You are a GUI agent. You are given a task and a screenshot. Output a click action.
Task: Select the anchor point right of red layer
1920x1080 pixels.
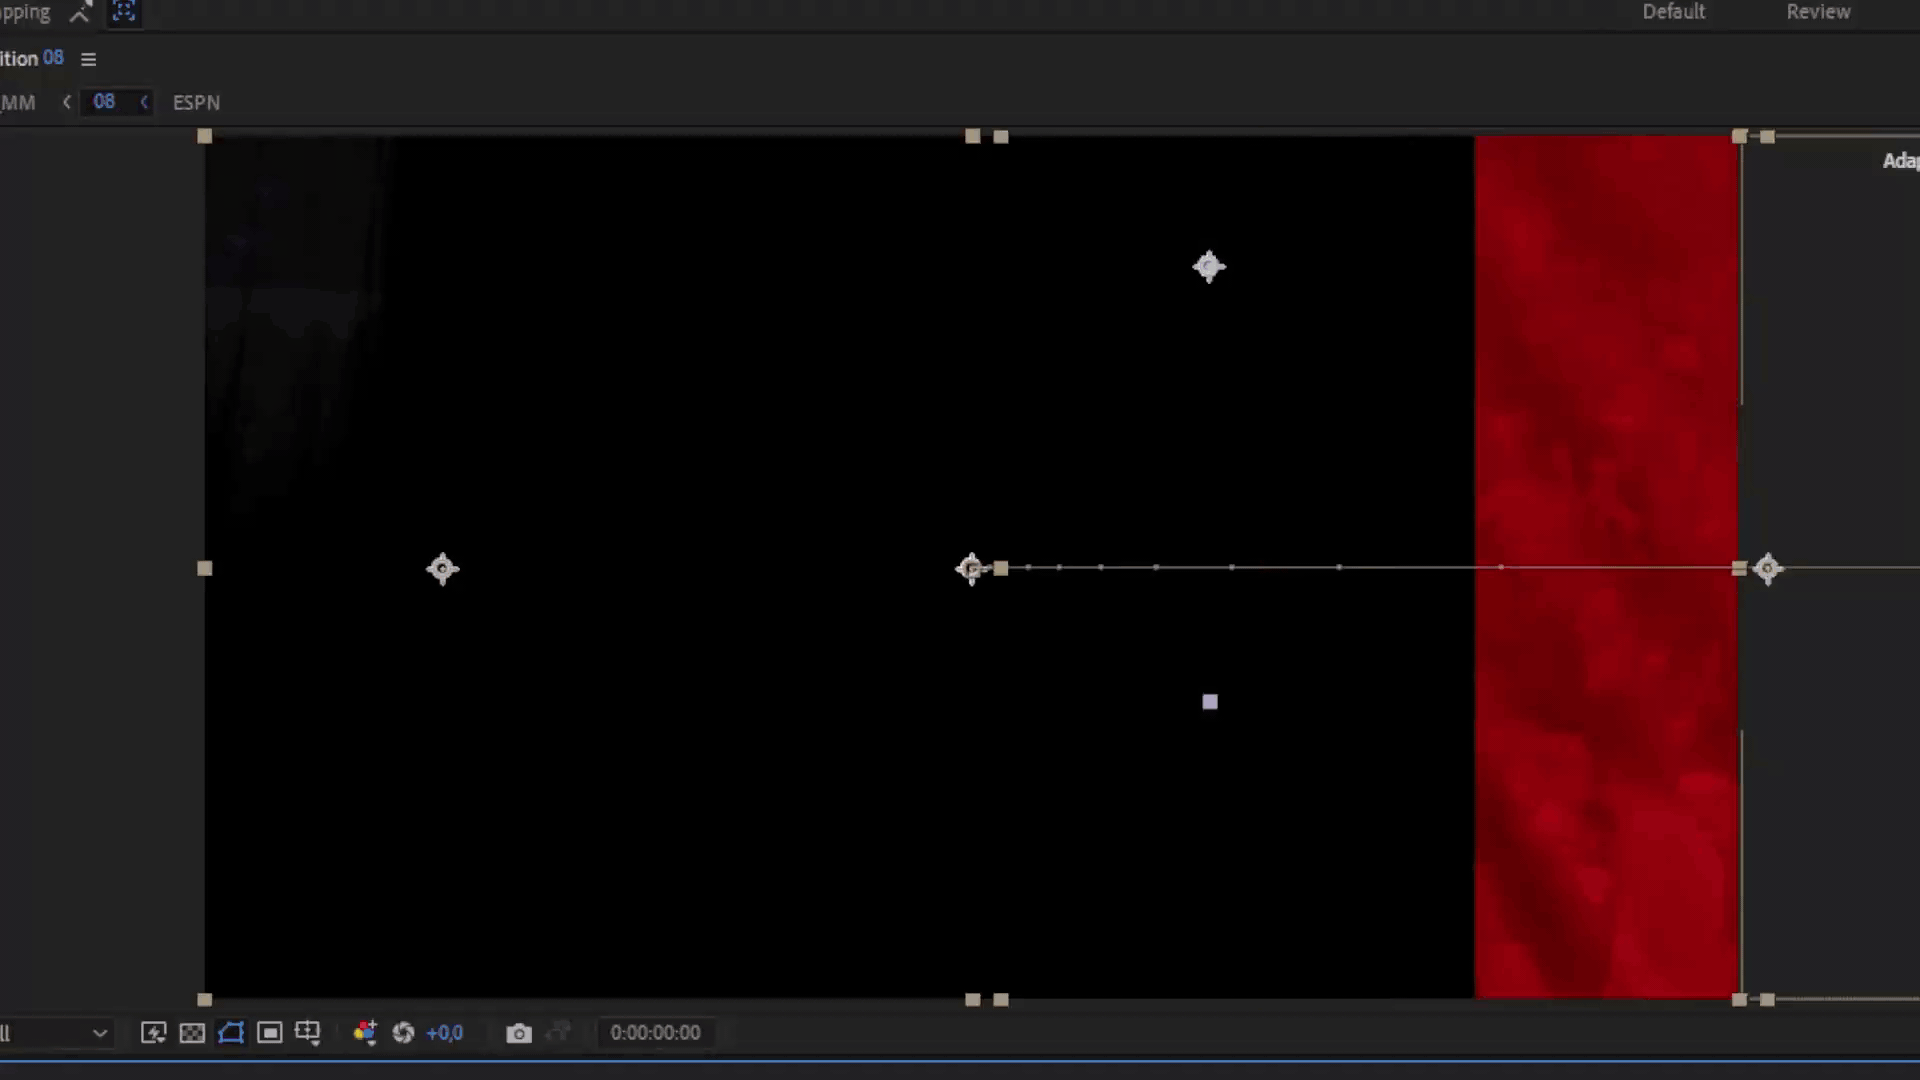click(x=1767, y=569)
